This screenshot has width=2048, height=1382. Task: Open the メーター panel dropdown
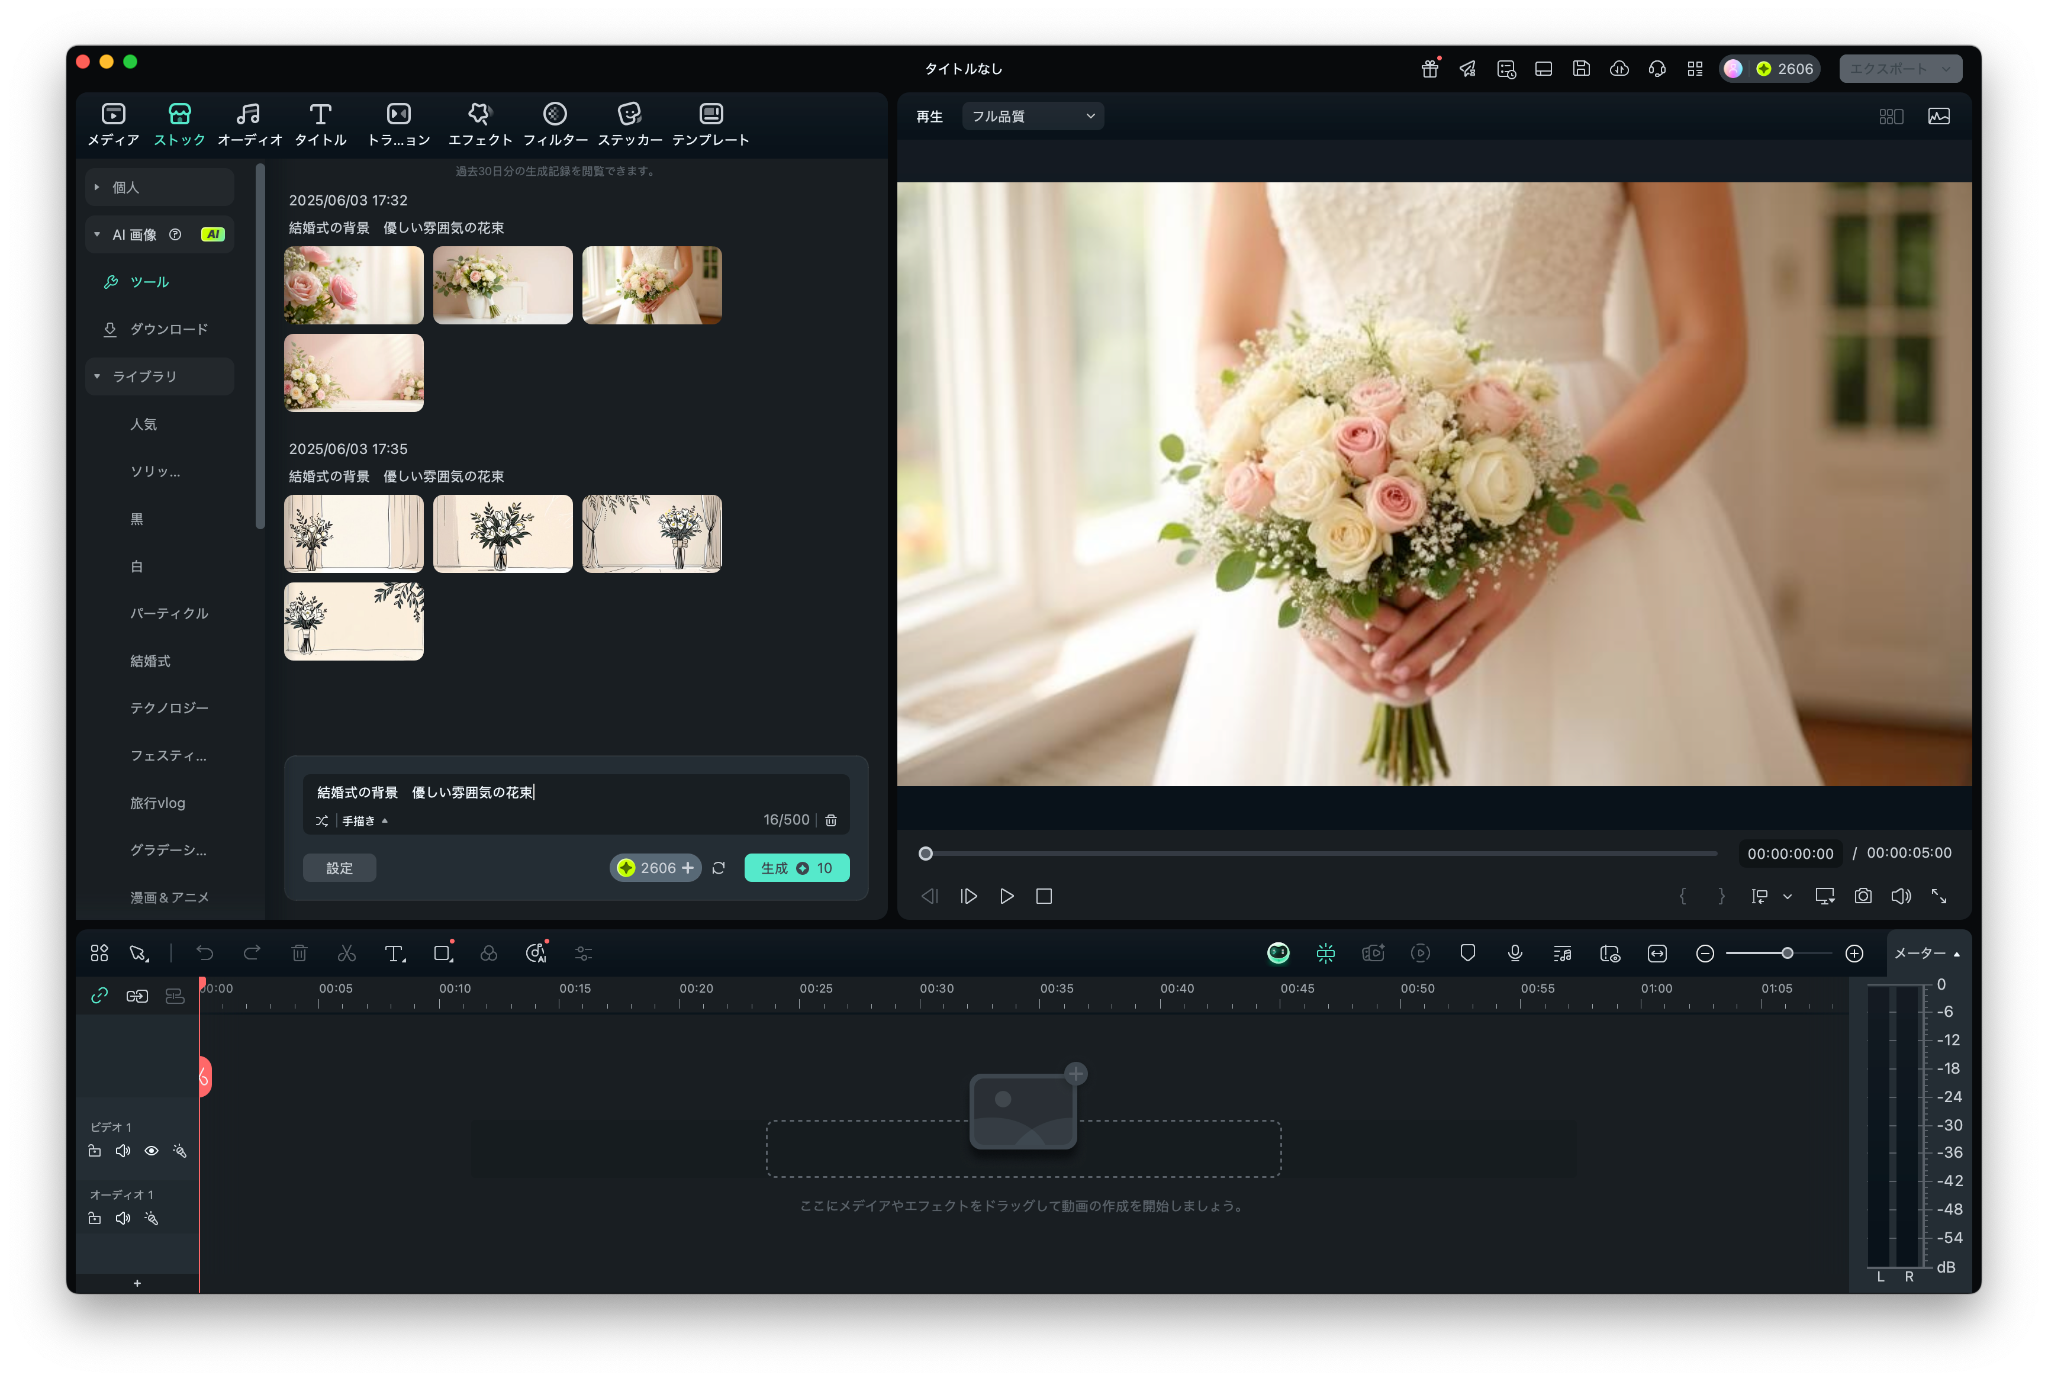[1927, 953]
